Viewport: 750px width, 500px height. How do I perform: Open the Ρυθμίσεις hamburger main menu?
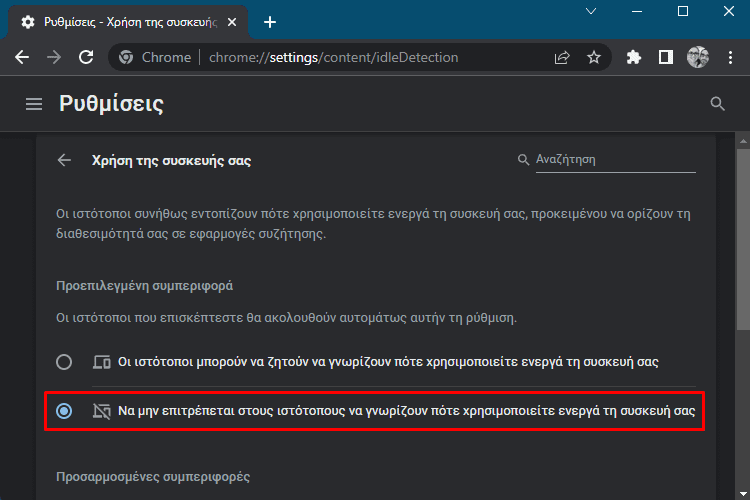click(34, 104)
